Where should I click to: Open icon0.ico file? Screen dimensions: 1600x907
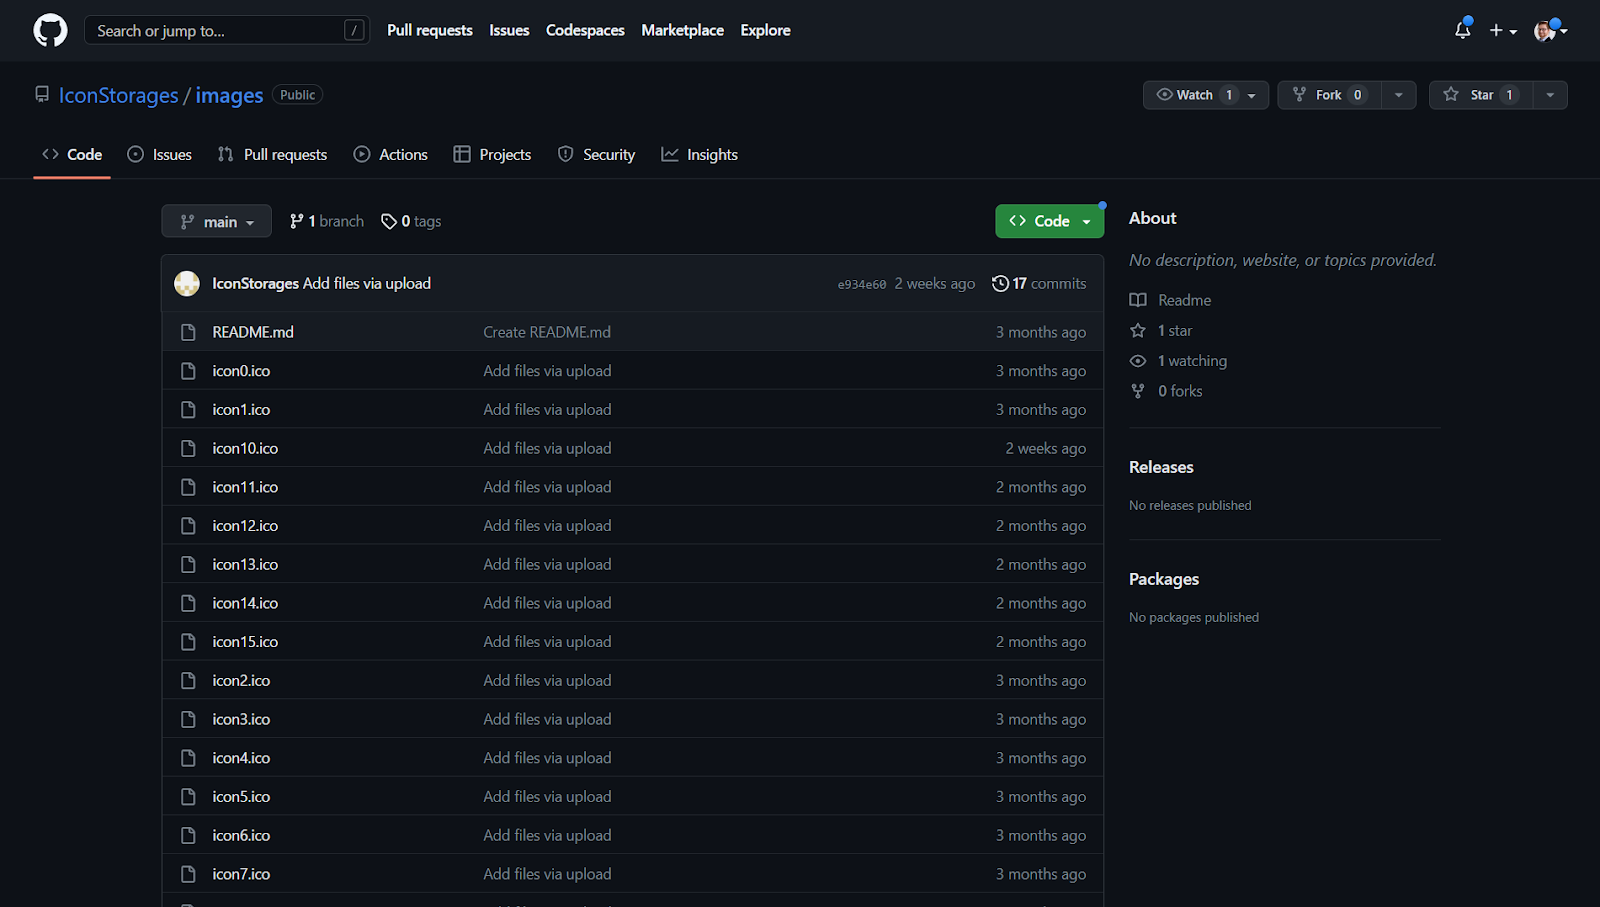click(241, 371)
